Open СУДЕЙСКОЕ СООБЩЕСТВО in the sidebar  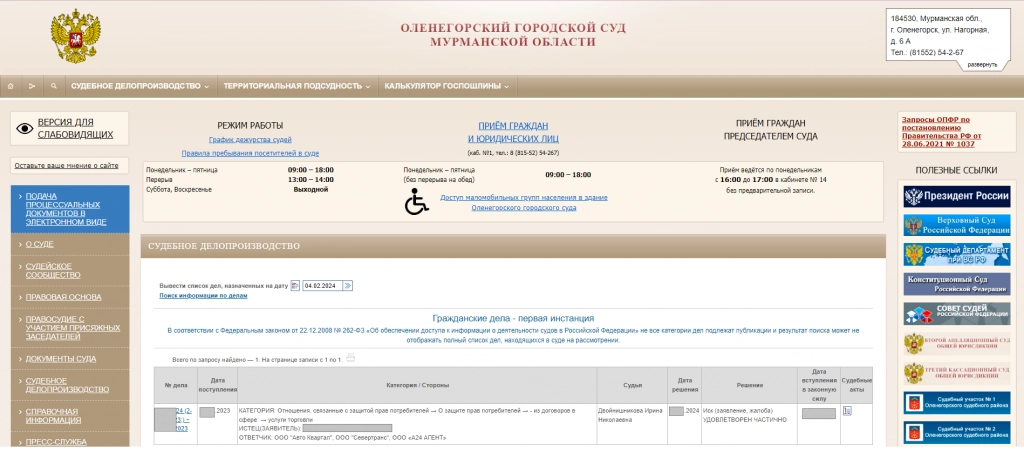pyautogui.click(x=70, y=271)
